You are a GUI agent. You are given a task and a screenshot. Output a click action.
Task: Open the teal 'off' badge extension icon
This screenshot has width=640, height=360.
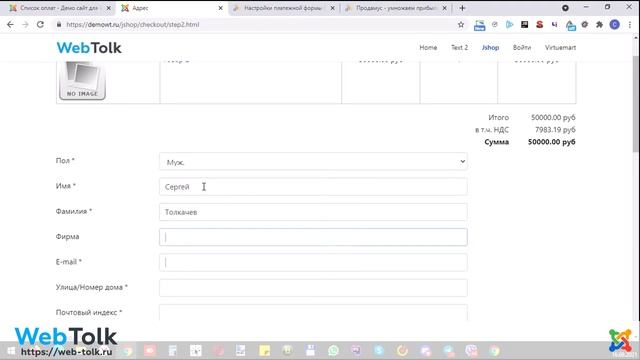coord(570,25)
